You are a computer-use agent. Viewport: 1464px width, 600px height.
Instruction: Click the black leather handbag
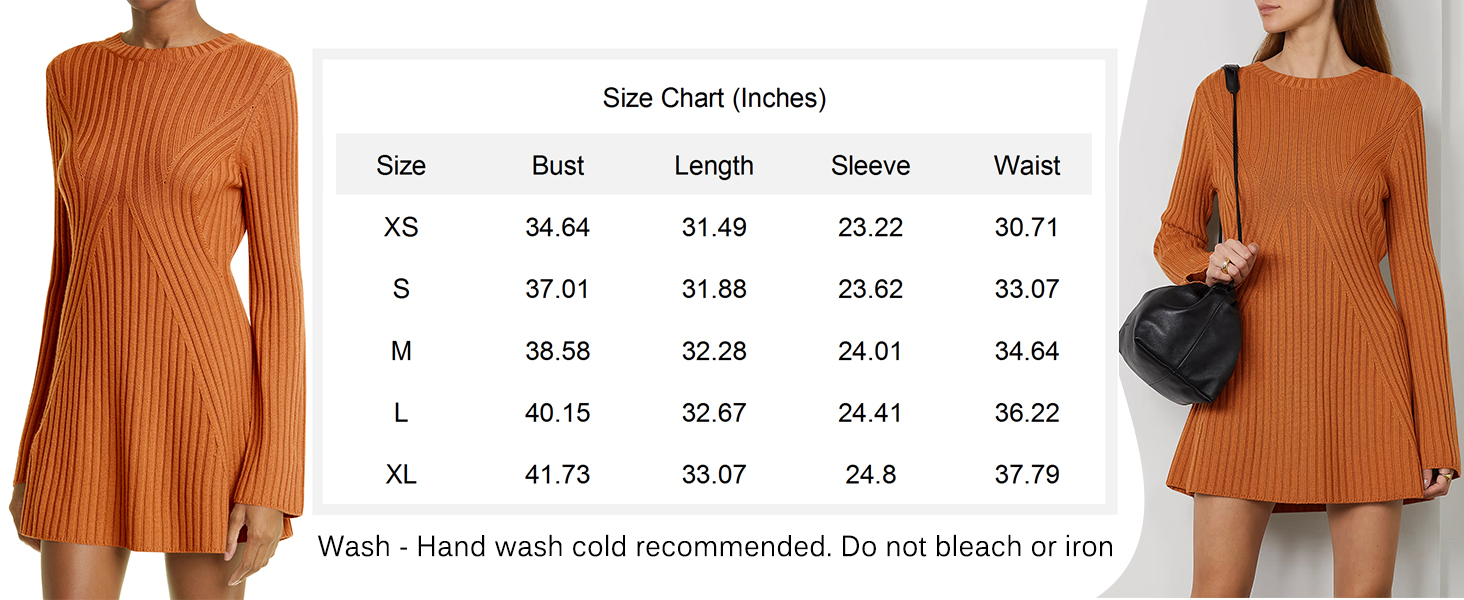1181,335
